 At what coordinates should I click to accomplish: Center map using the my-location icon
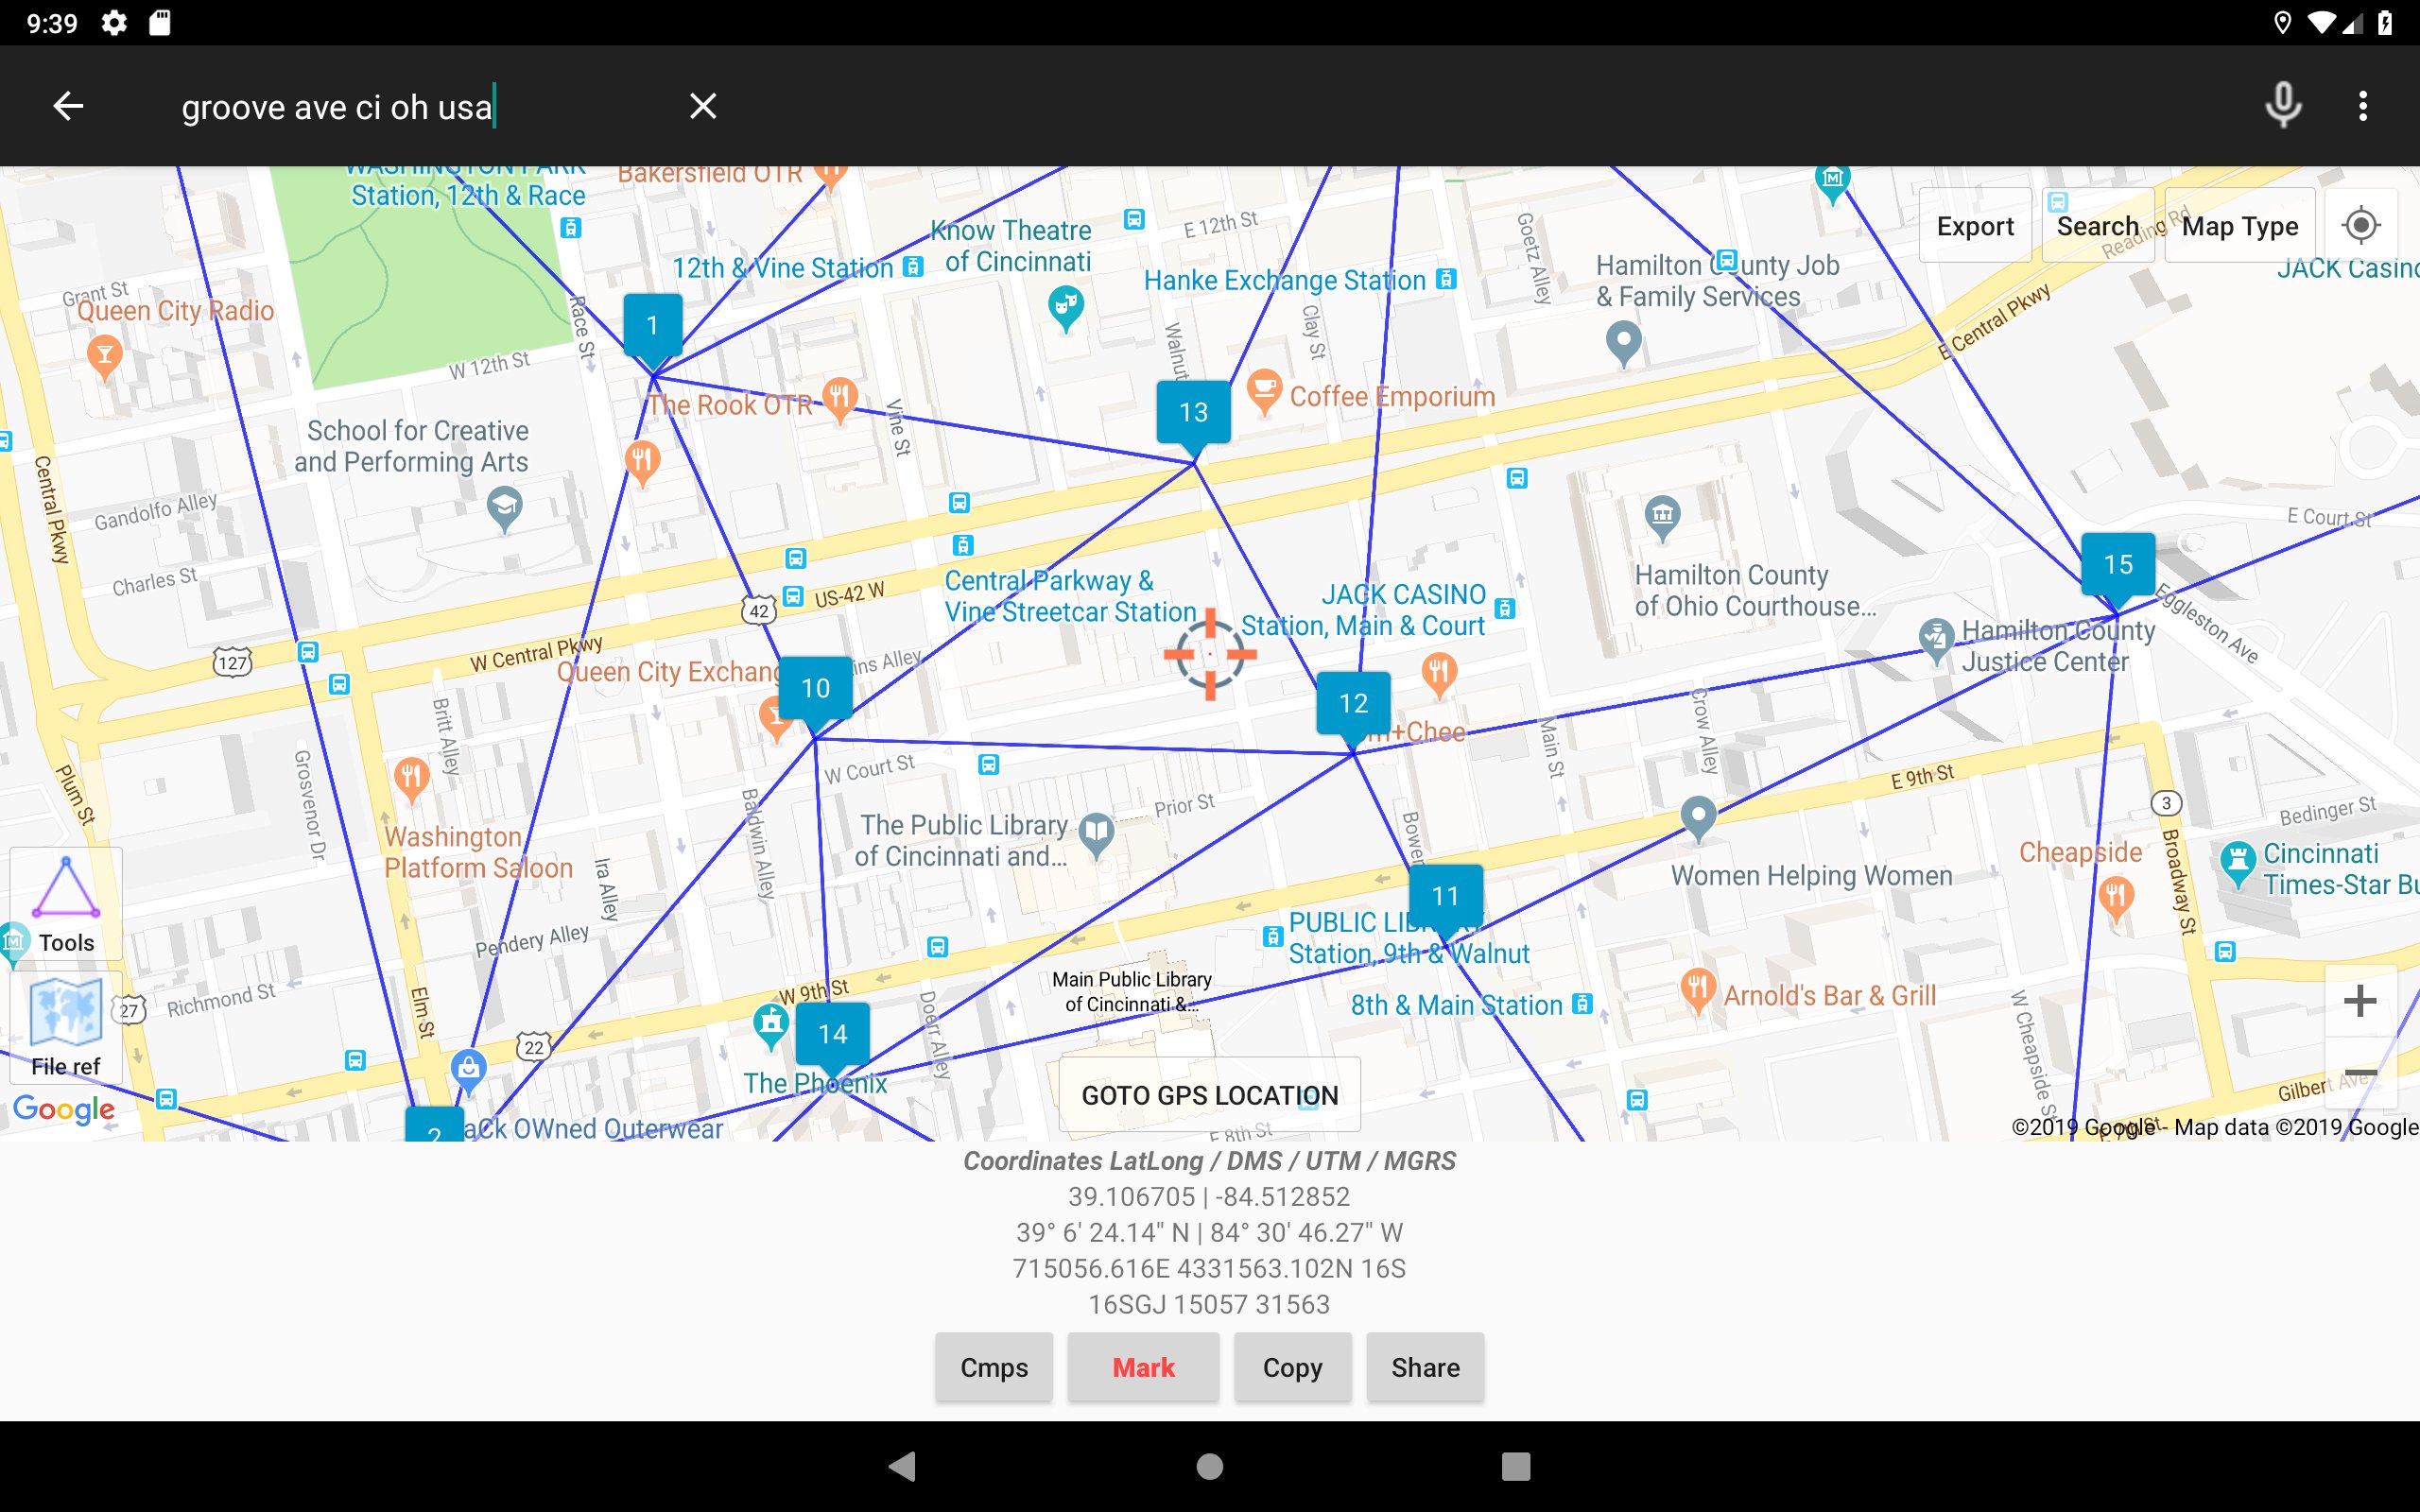click(2360, 225)
